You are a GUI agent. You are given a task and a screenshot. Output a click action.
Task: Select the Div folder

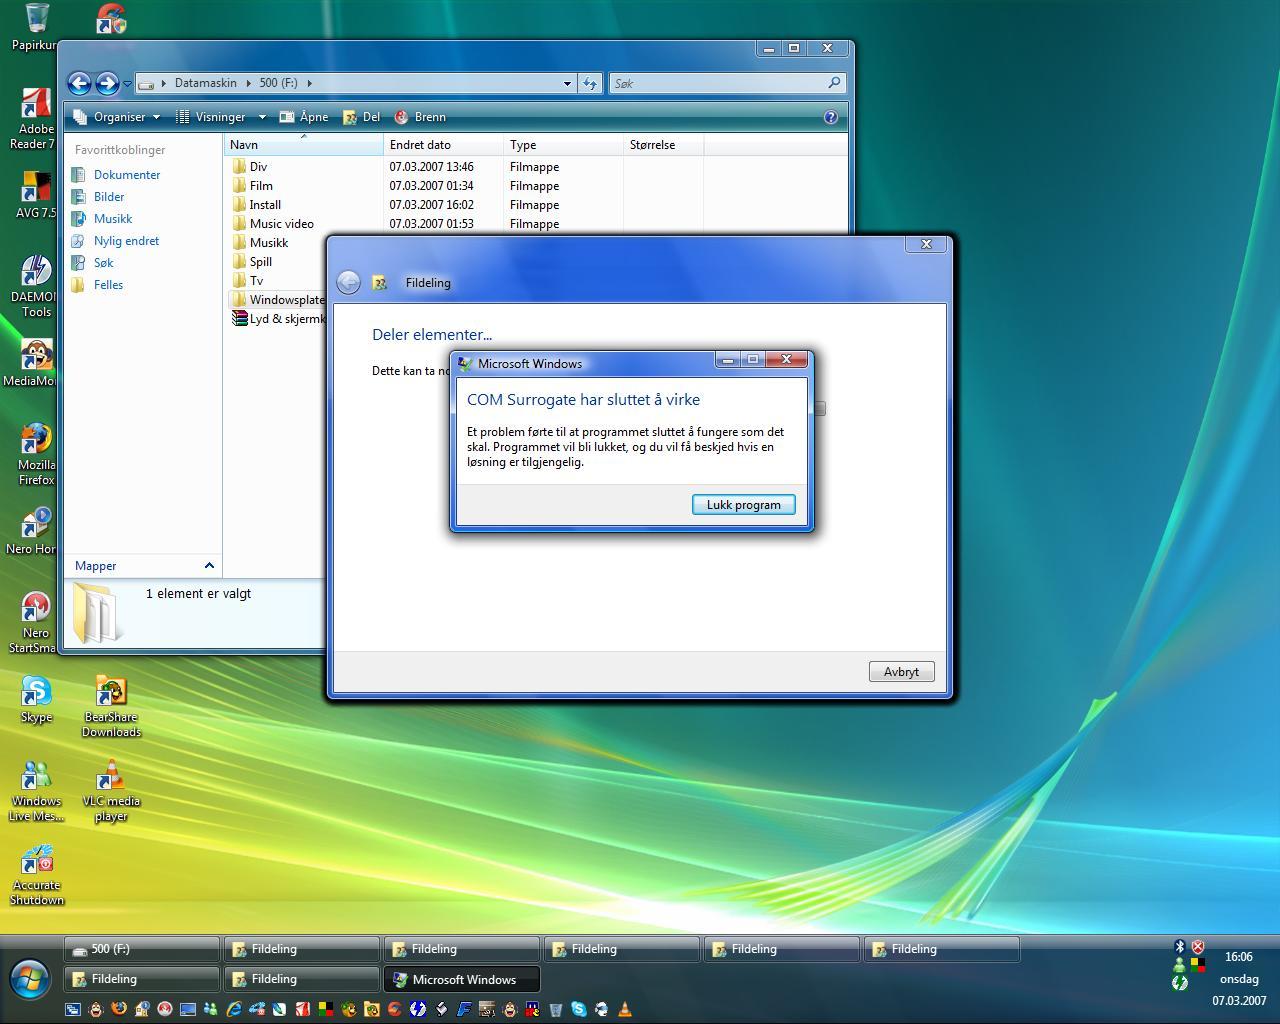[258, 167]
